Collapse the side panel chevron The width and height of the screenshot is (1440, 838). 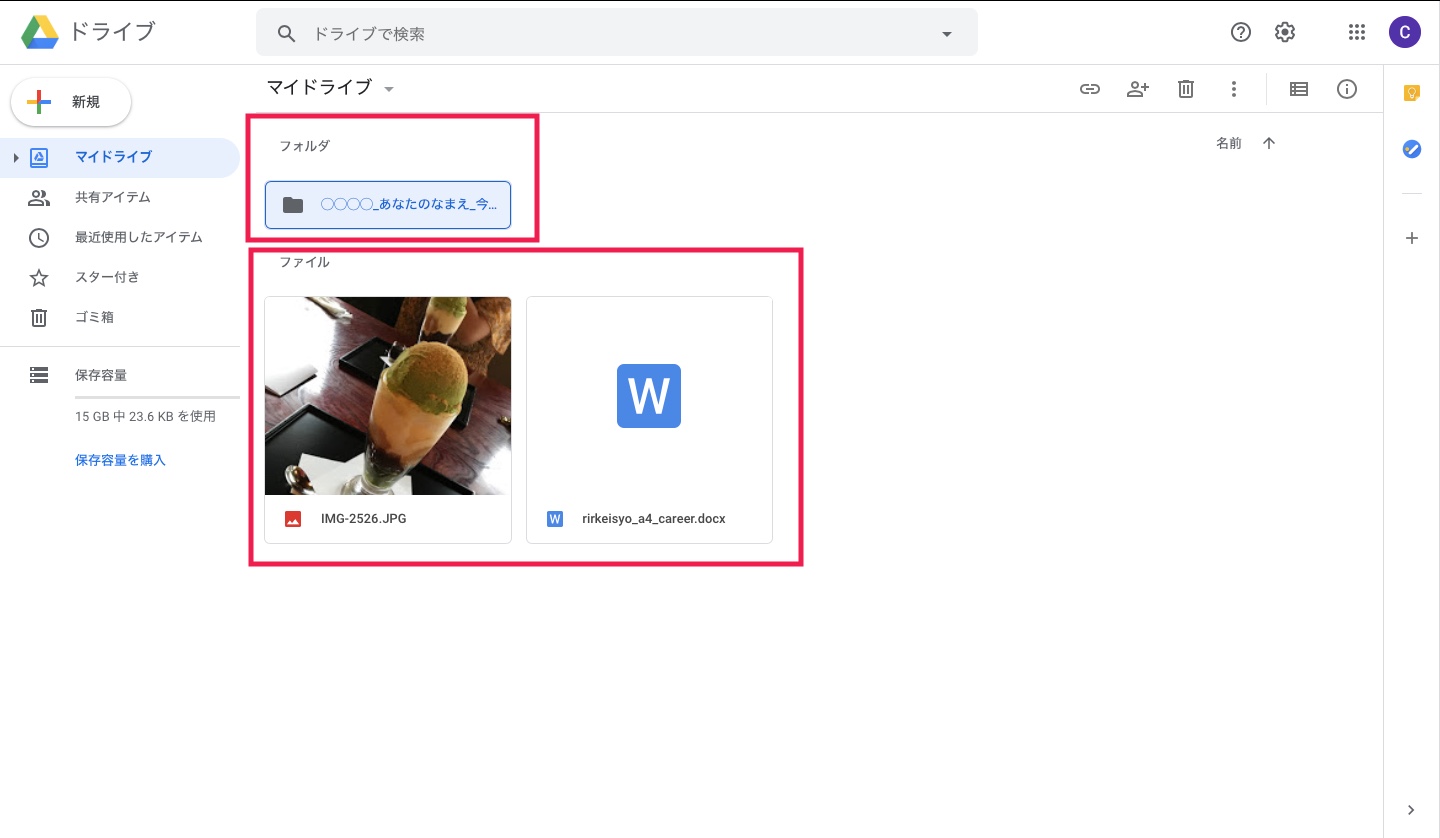point(1412,810)
